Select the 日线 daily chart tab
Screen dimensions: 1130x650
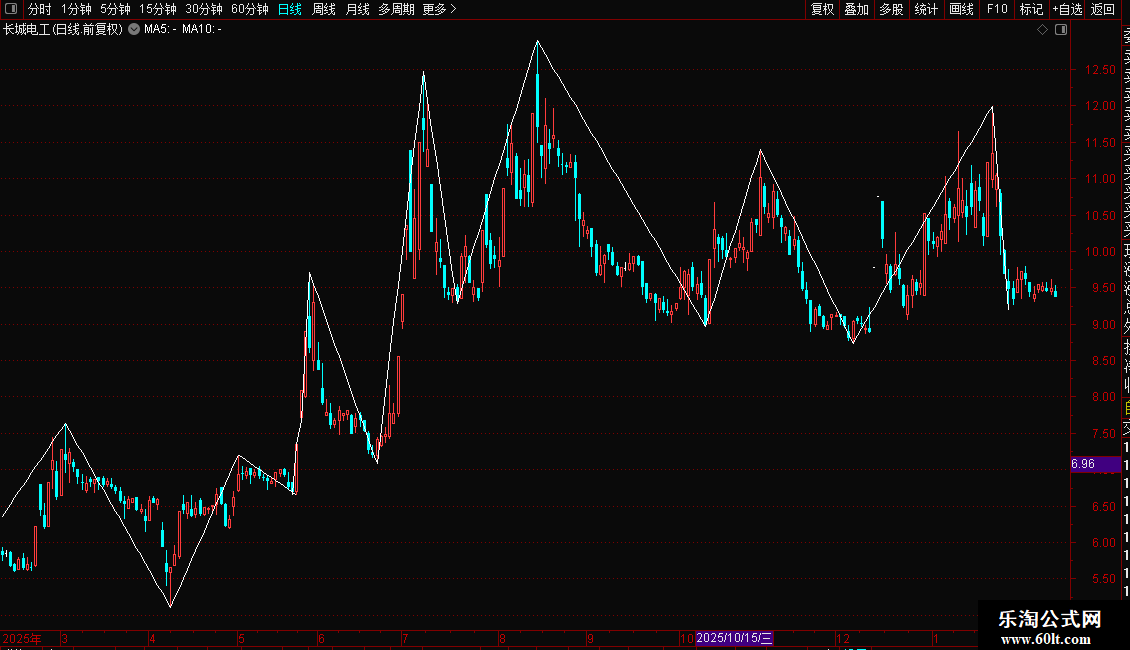pyautogui.click(x=290, y=9)
